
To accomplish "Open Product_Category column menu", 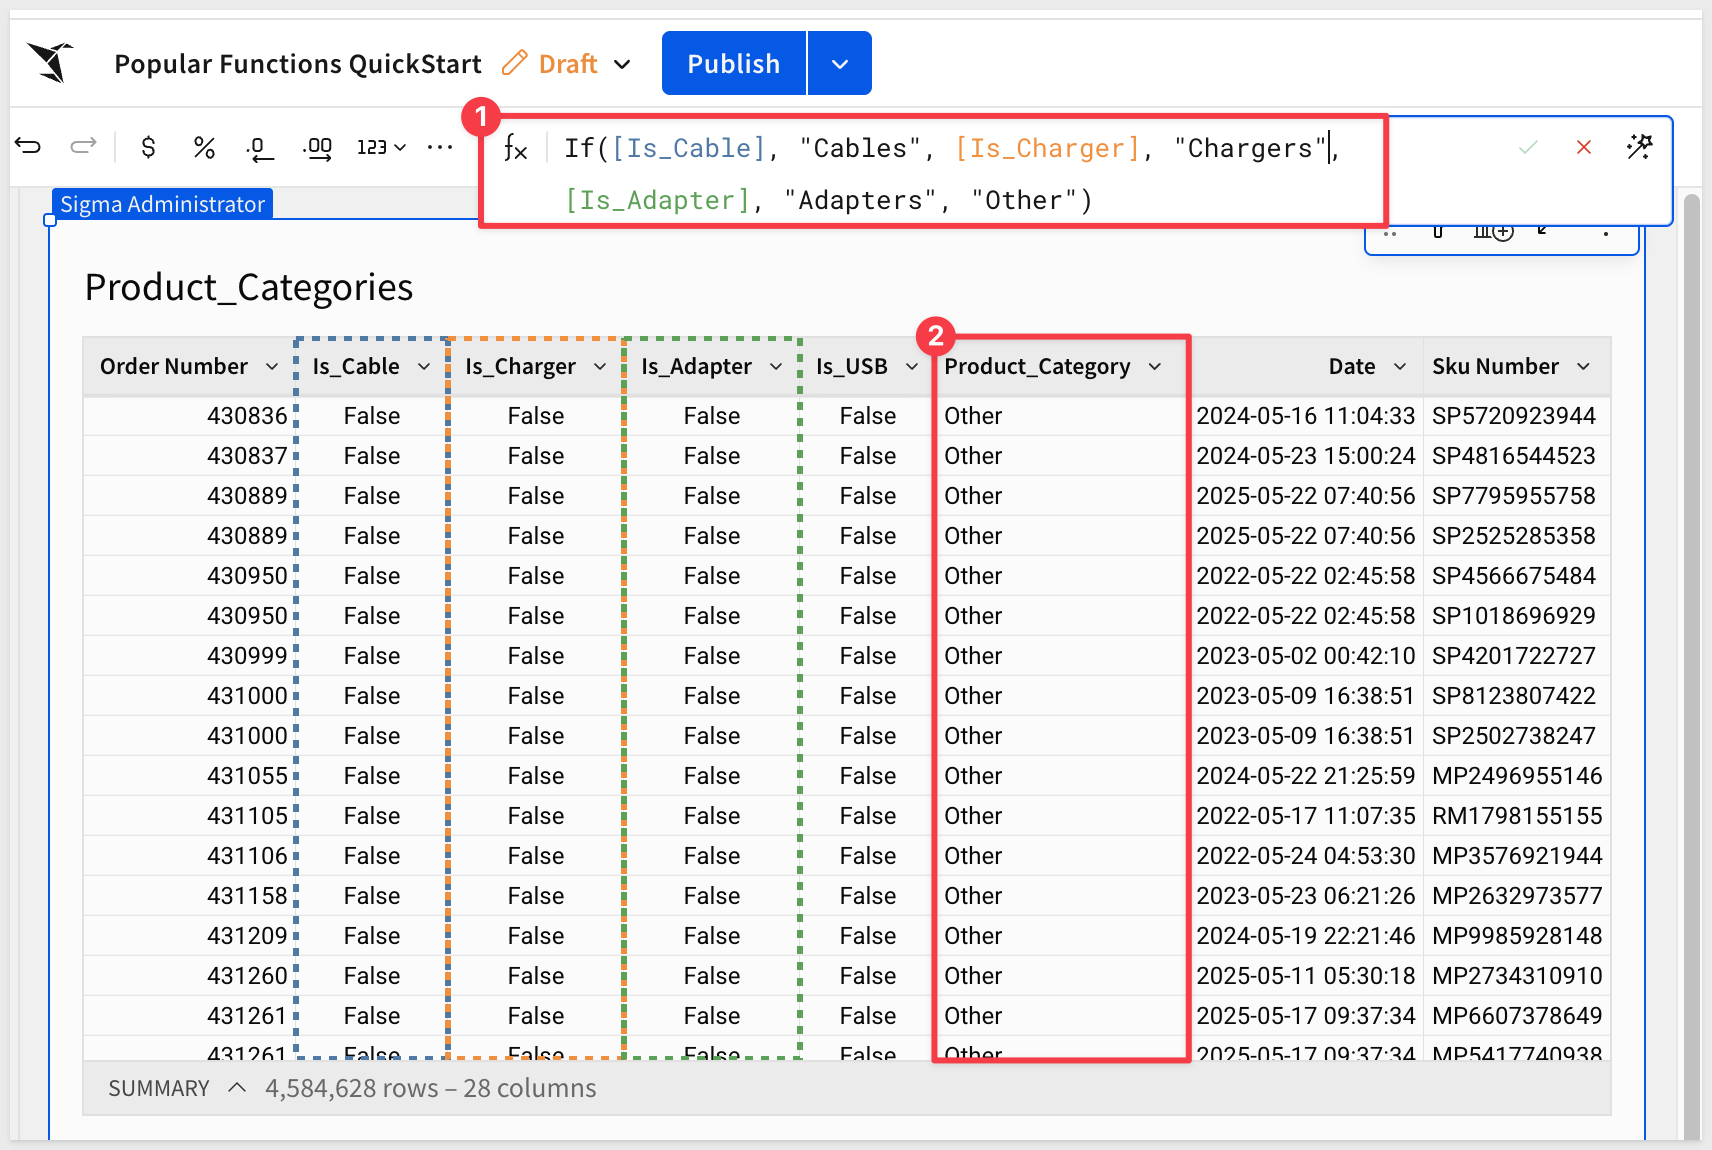I will 1155,367.
